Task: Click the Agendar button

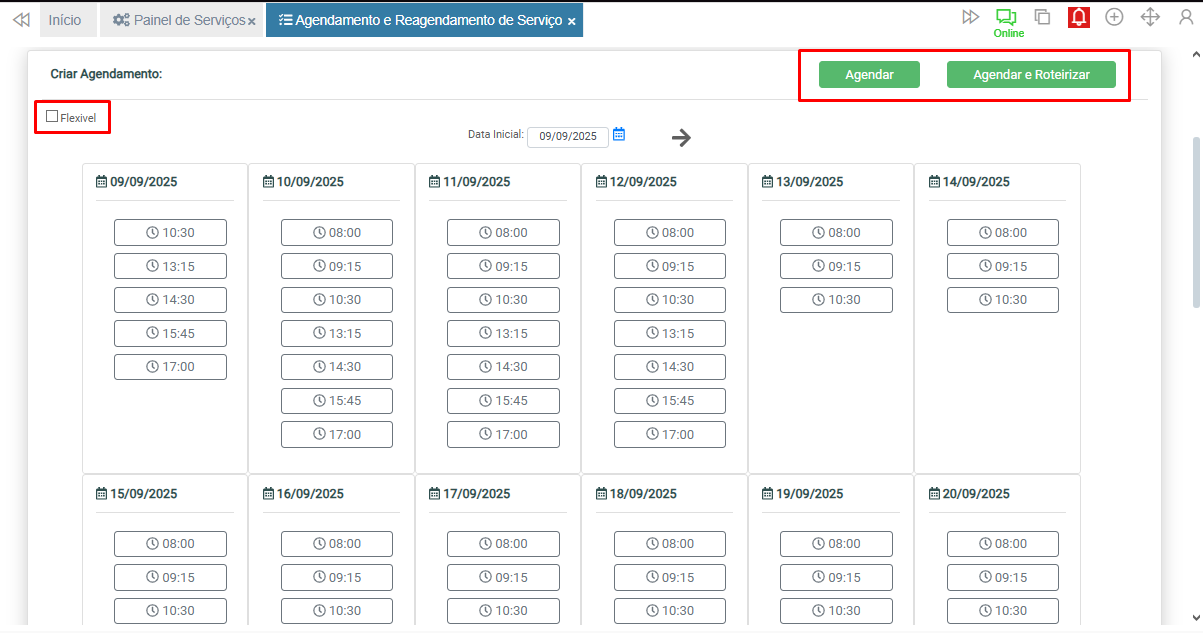Action: pyautogui.click(x=869, y=75)
